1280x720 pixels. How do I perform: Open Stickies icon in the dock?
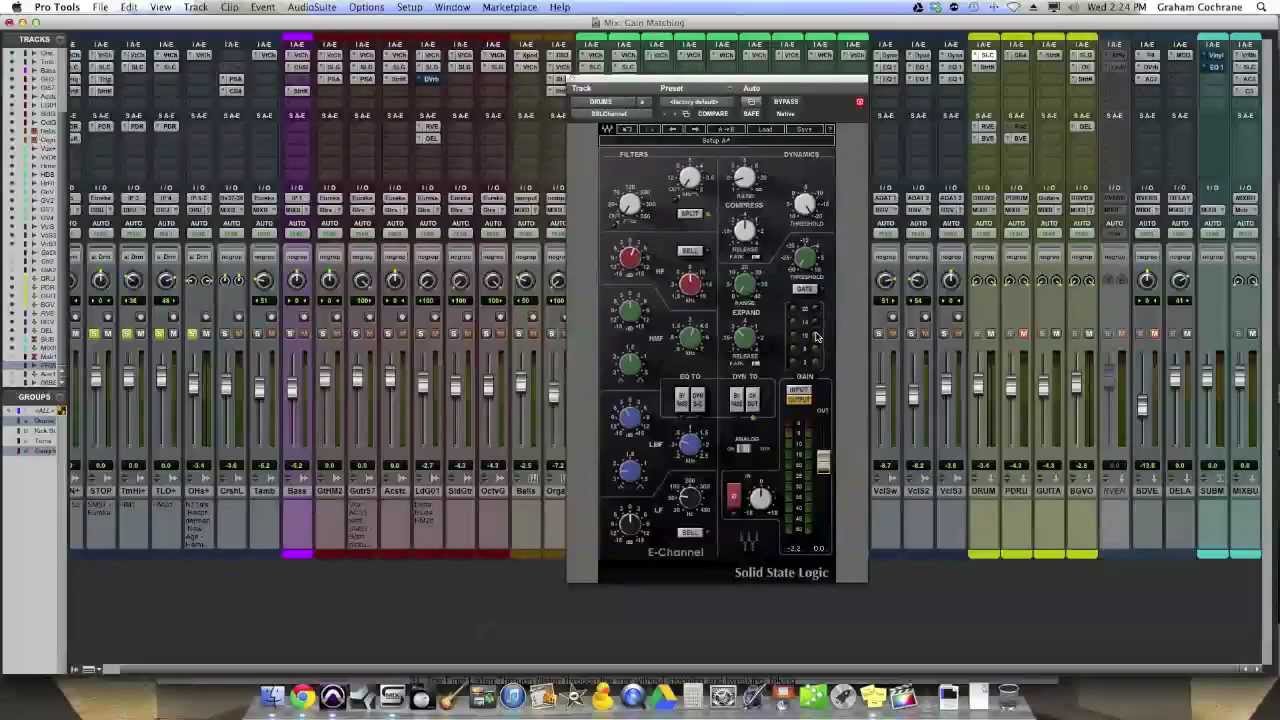pyautogui.click(x=872, y=696)
